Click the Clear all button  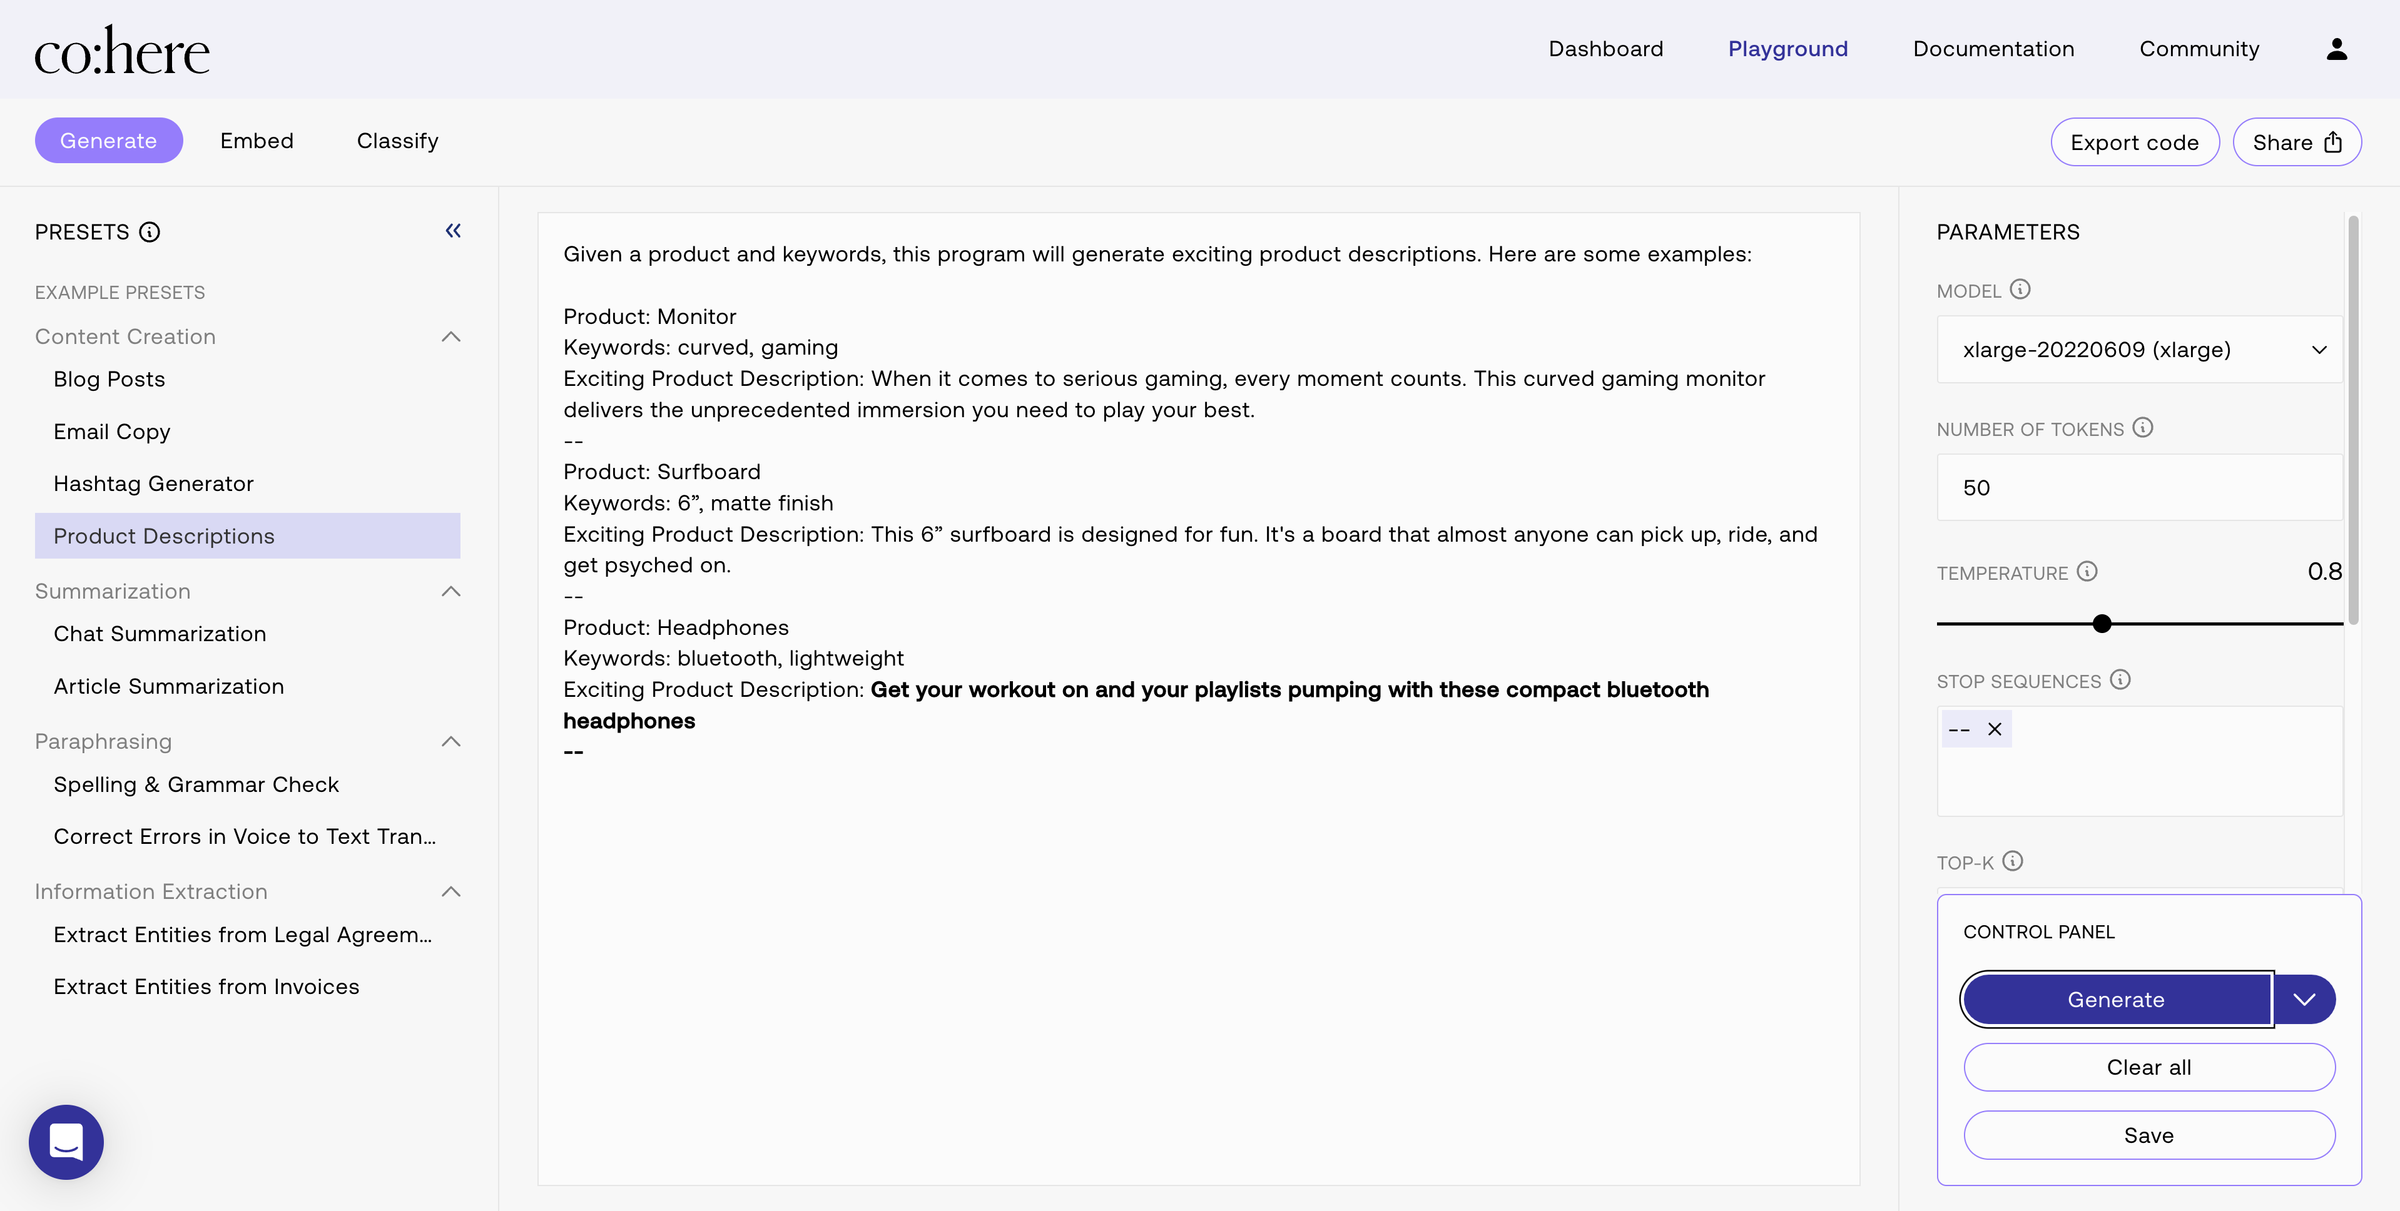click(2149, 1067)
